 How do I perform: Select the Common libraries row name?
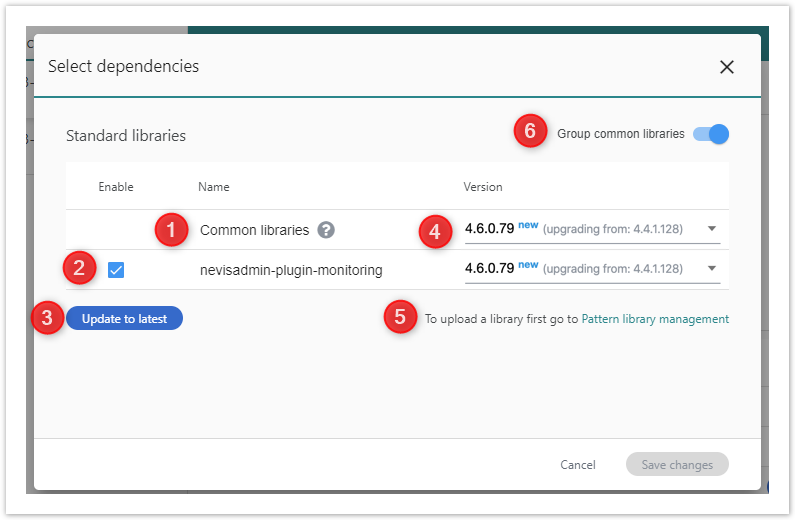[254, 230]
